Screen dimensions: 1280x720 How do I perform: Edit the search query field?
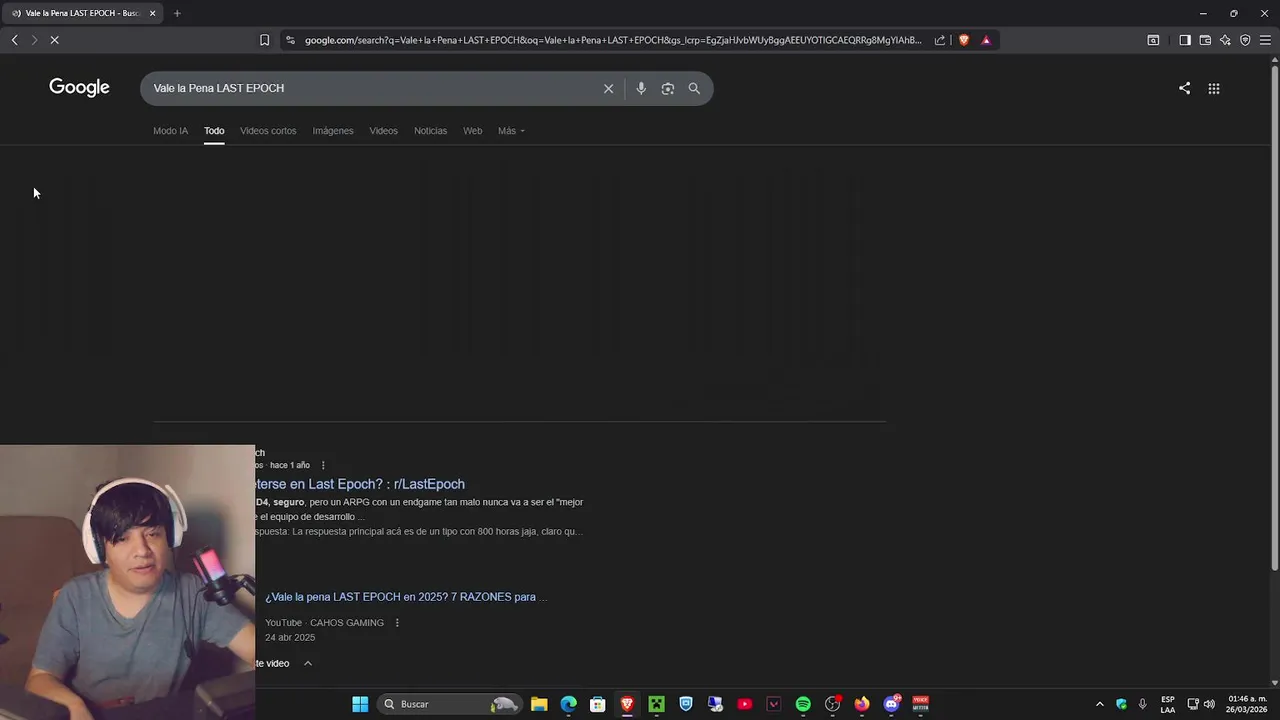tap(370, 88)
